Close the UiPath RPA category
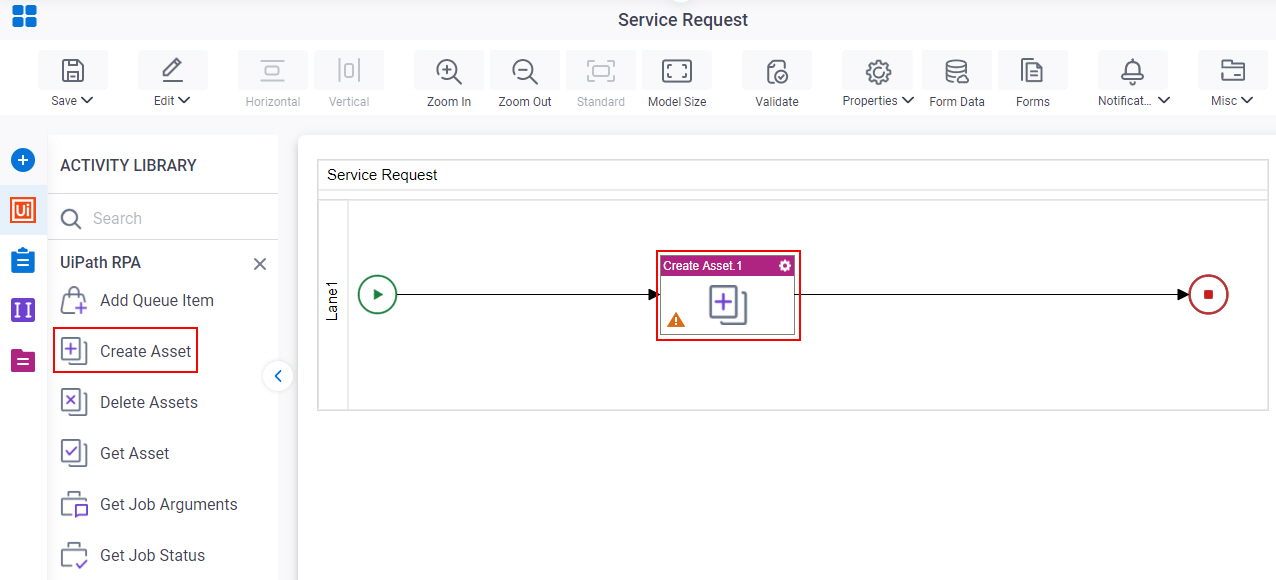 tap(260, 264)
